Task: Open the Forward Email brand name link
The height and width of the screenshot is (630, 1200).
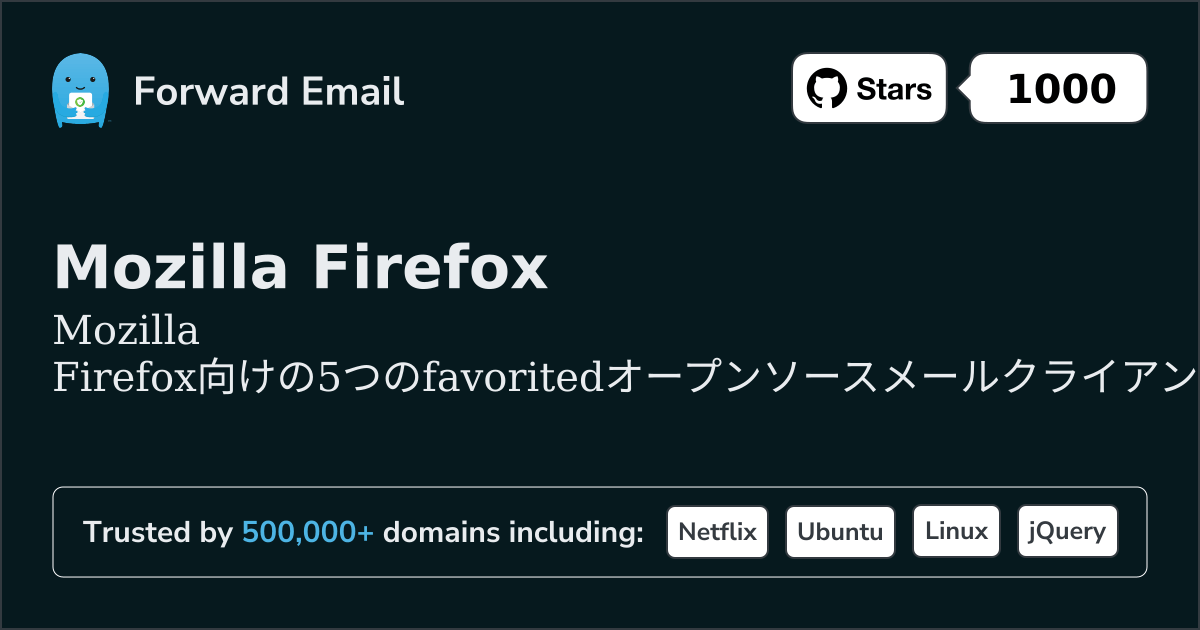Action: coord(269,92)
